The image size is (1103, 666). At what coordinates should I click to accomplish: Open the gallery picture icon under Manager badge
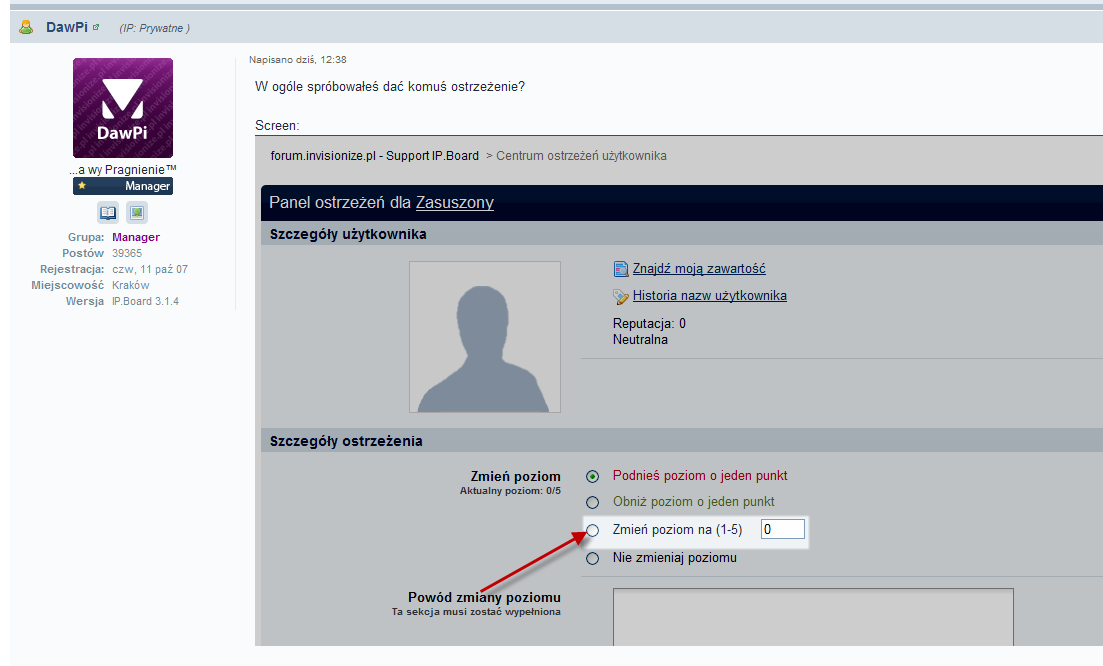point(137,212)
